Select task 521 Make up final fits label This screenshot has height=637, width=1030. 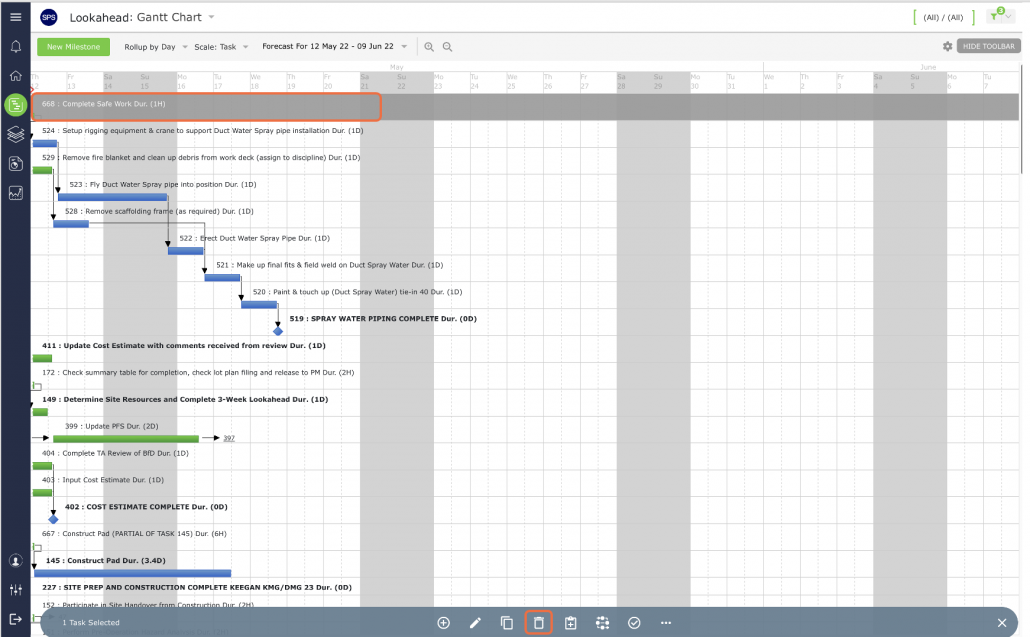pyautogui.click(x=330, y=265)
